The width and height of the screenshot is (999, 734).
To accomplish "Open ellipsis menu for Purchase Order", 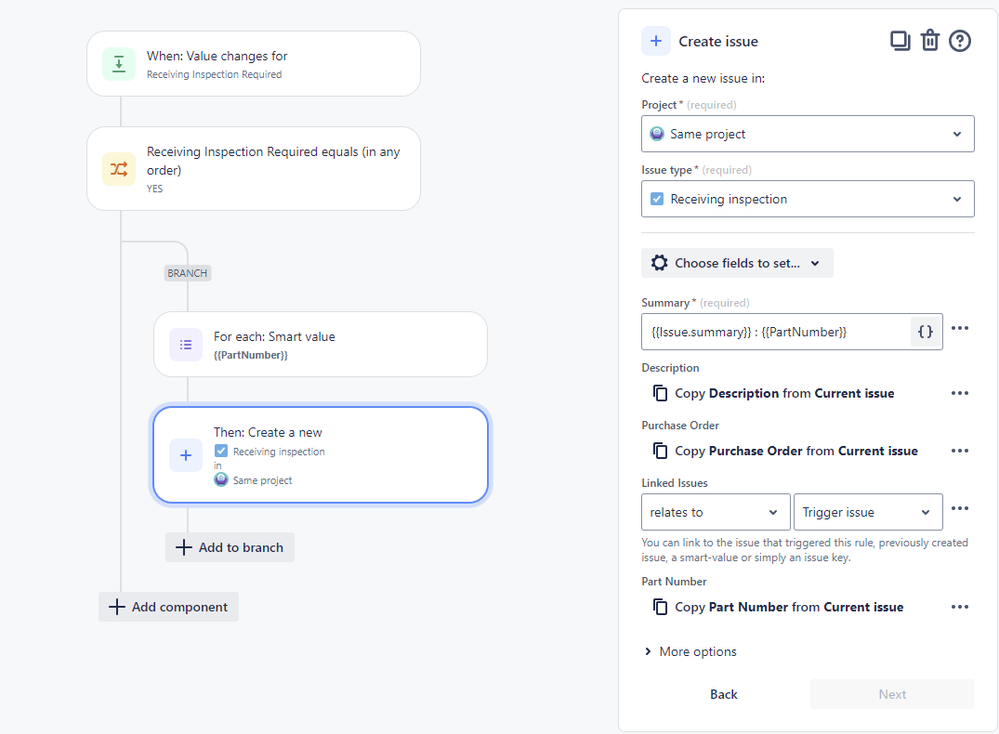I will [959, 450].
